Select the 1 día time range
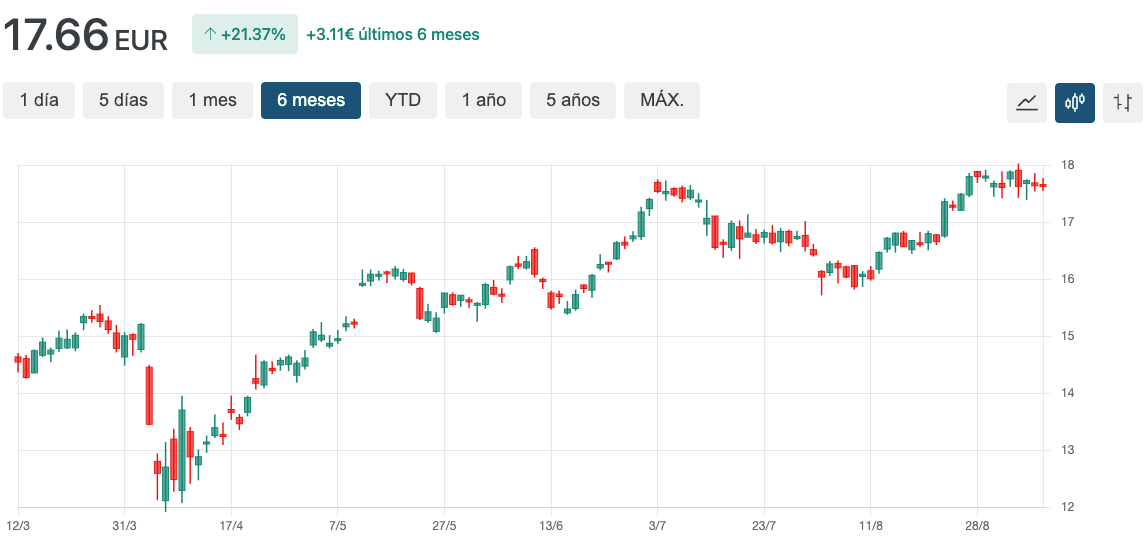This screenshot has height=542, width=1147. click(x=39, y=100)
